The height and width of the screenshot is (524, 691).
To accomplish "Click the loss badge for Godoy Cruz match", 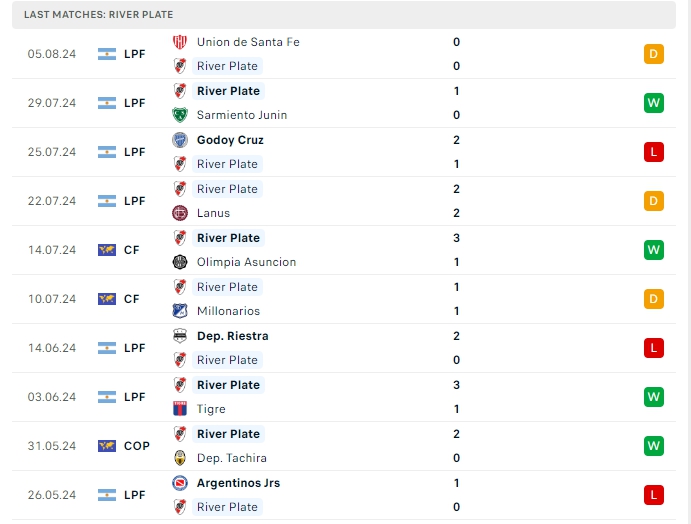I will (654, 152).
